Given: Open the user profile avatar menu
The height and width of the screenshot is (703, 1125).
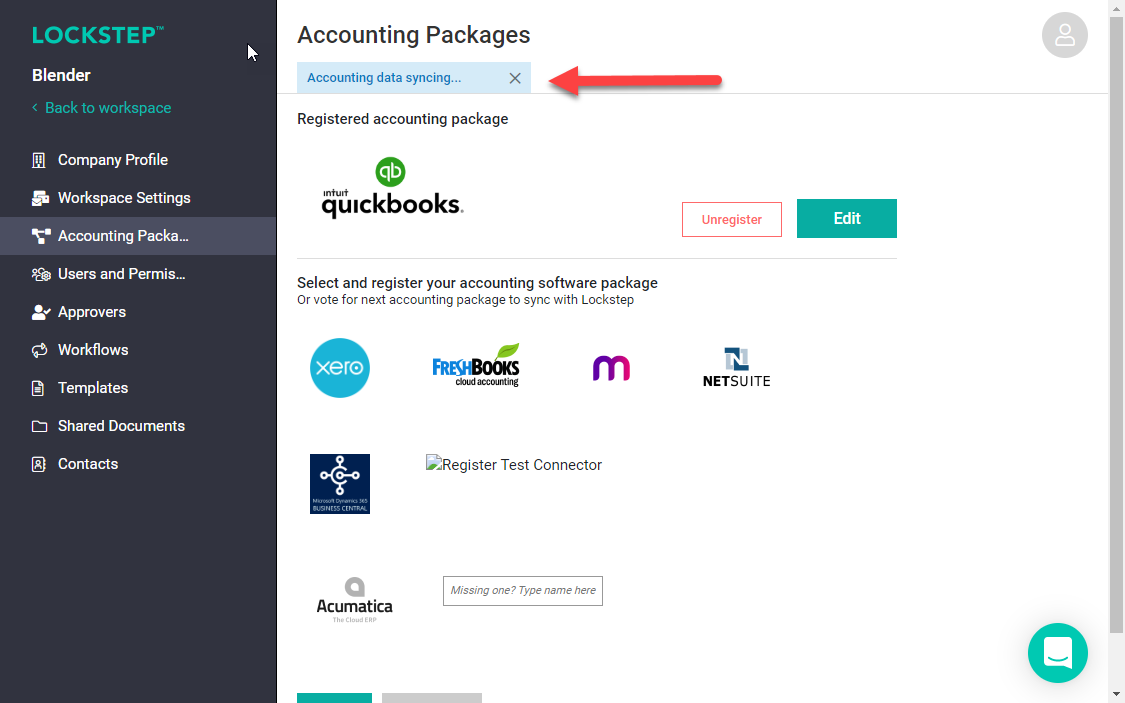Looking at the screenshot, I should point(1064,35).
